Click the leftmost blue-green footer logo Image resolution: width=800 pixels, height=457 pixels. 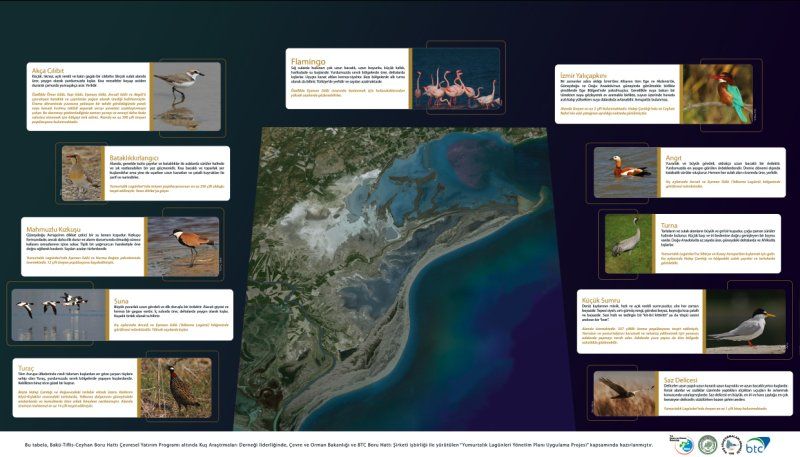(684, 445)
